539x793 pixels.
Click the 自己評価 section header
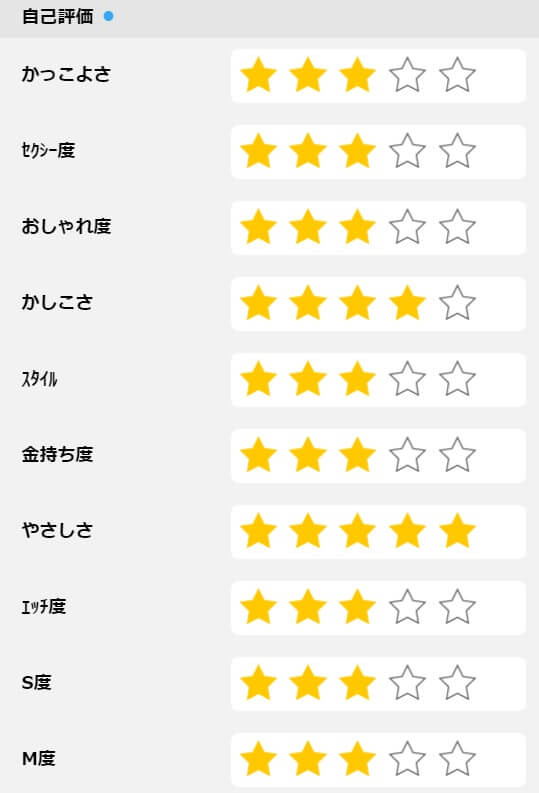point(58,17)
